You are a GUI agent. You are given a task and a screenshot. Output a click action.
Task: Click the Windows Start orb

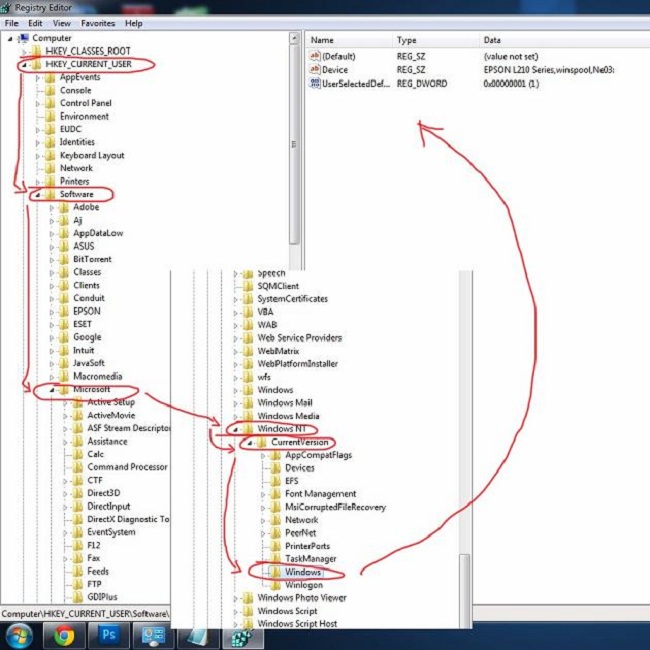(x=19, y=635)
